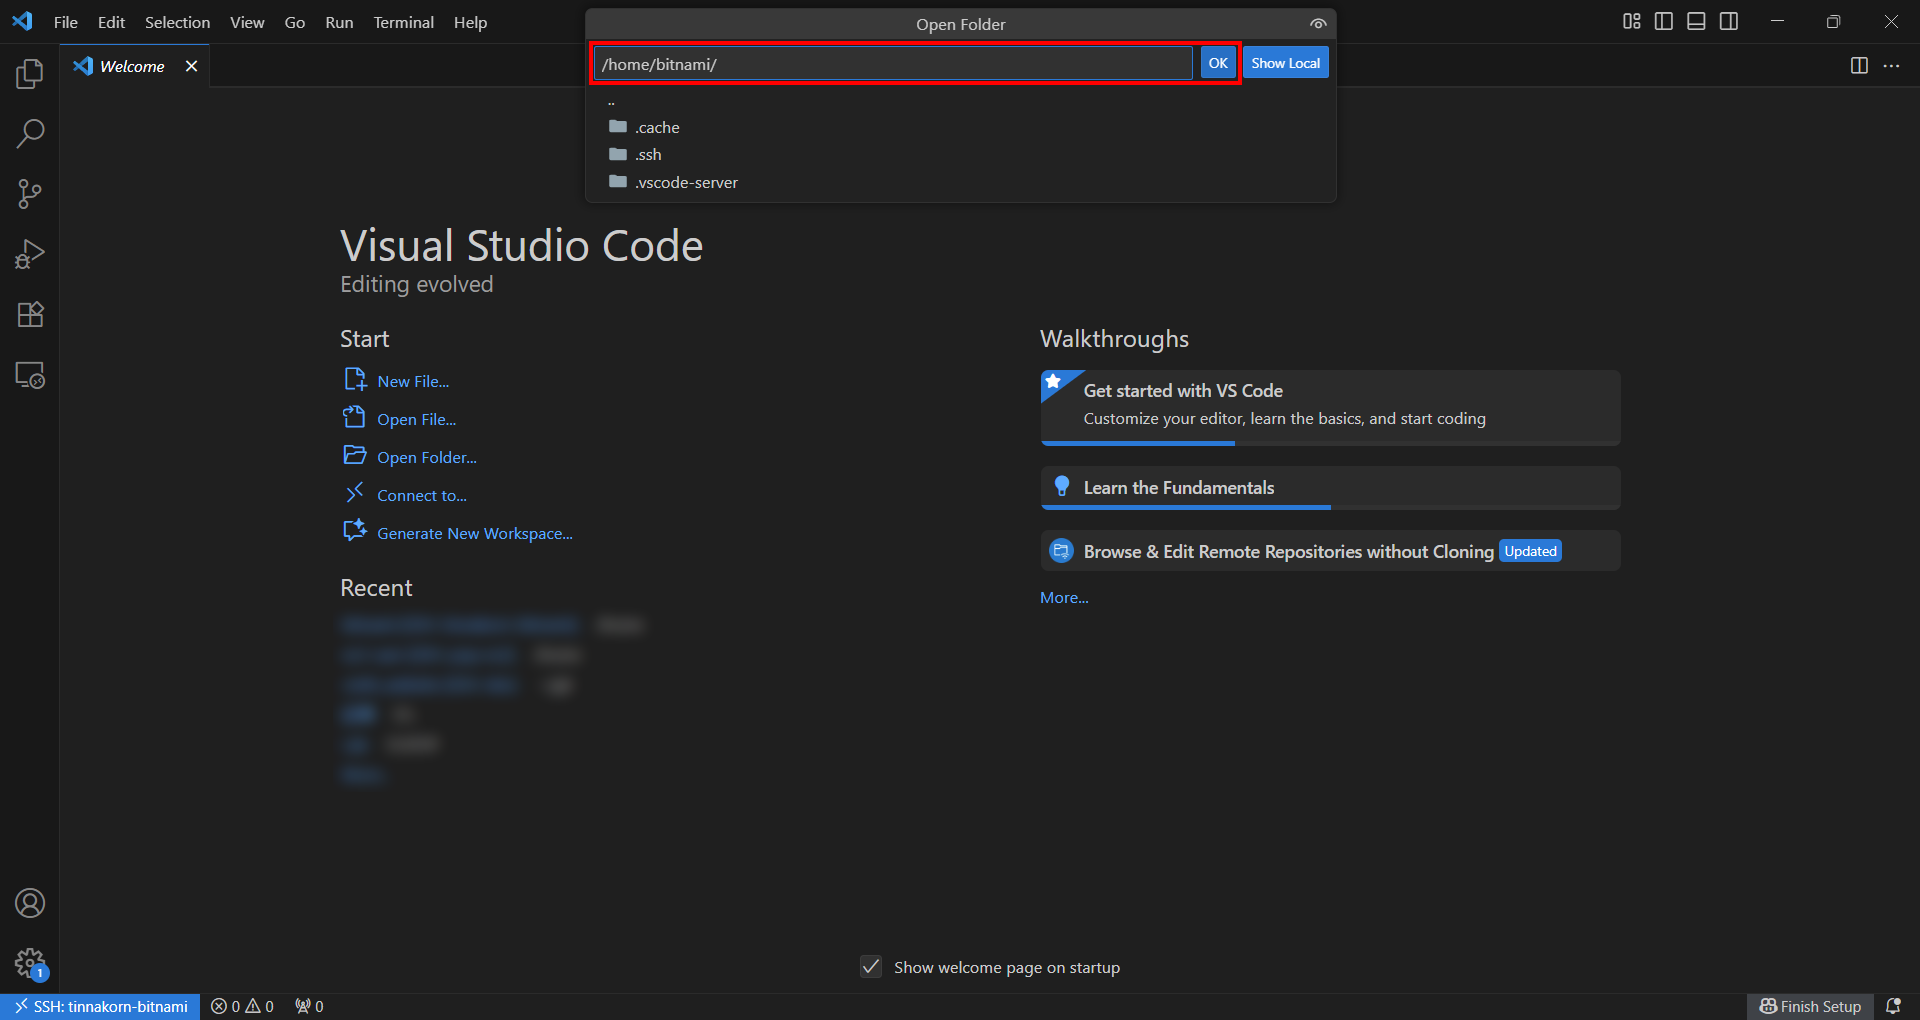Image resolution: width=1920 pixels, height=1020 pixels.
Task: Close the Welcome tab
Action: 191,66
